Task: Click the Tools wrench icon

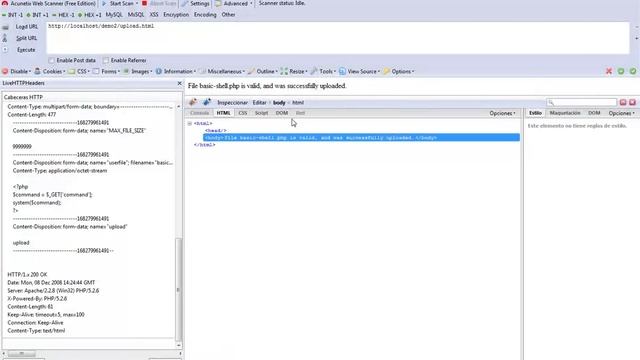Action: [314, 71]
